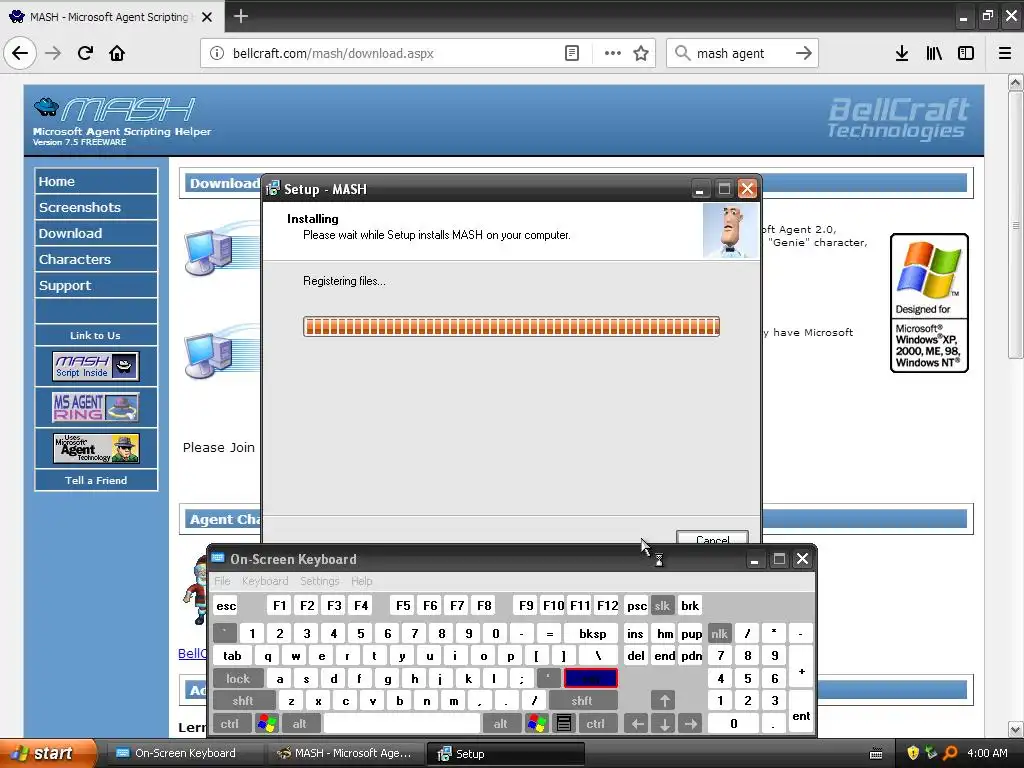
Task: Open page actions three-dot menu
Action: click(x=613, y=53)
